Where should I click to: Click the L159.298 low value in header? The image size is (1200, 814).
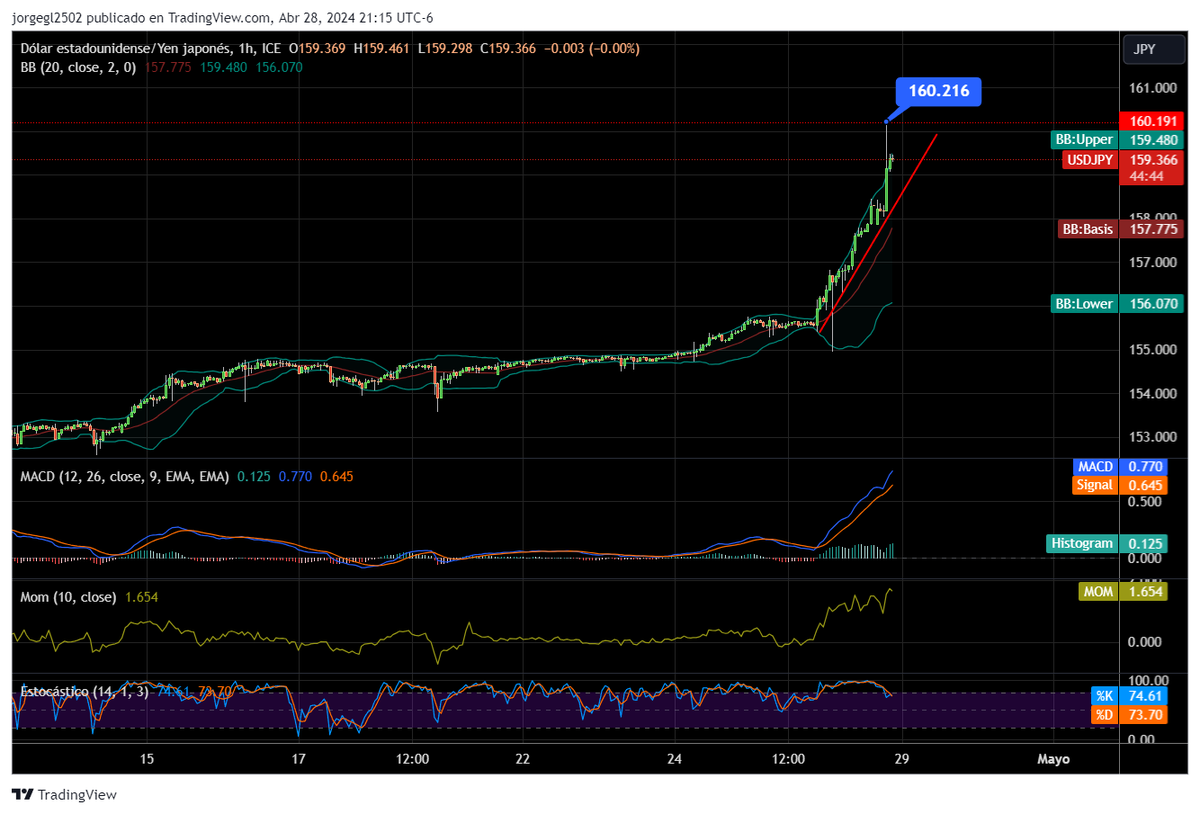[x=447, y=48]
